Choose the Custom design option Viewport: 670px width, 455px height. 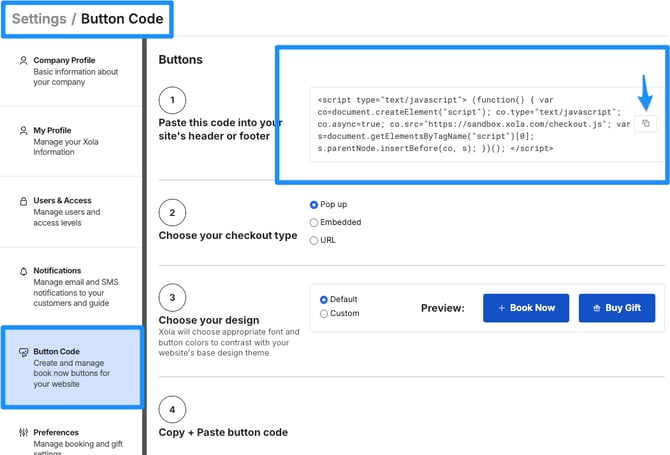click(x=324, y=314)
